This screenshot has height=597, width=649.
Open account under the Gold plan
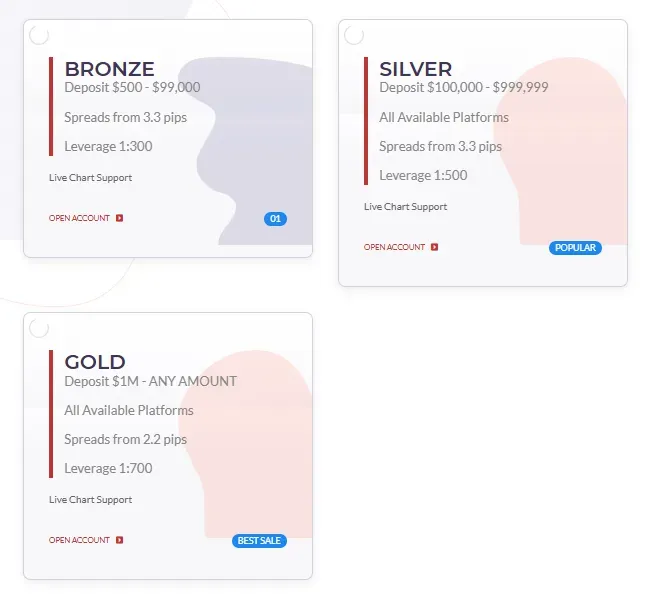[79, 540]
